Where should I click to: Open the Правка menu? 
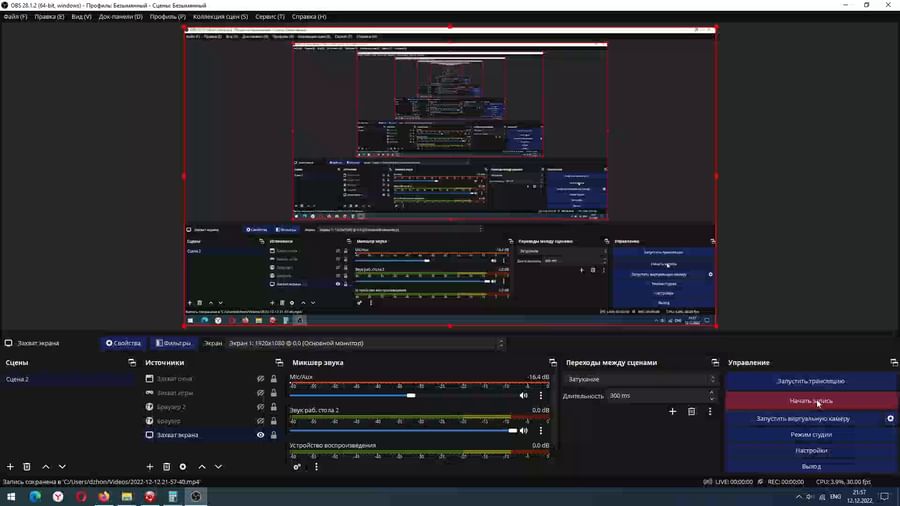pyautogui.click(x=49, y=17)
